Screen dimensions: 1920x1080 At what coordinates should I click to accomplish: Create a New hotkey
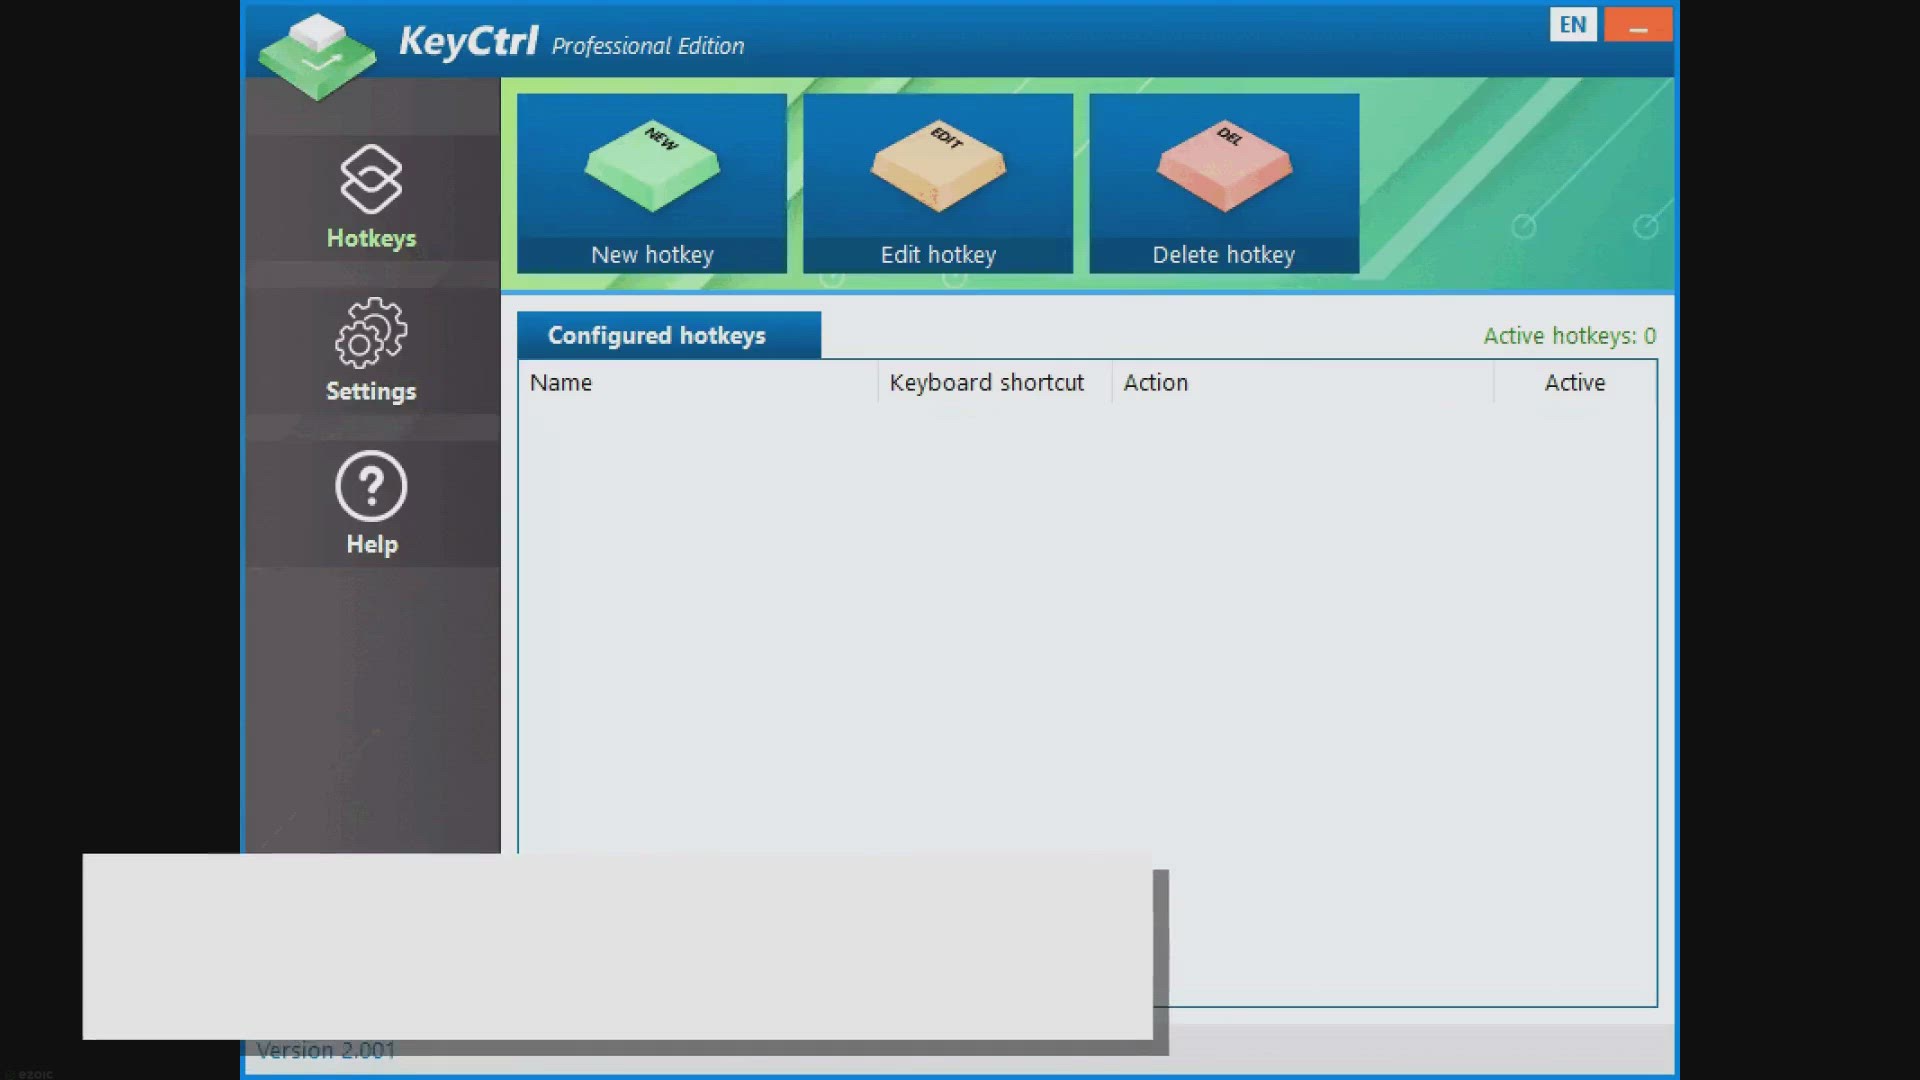click(652, 183)
